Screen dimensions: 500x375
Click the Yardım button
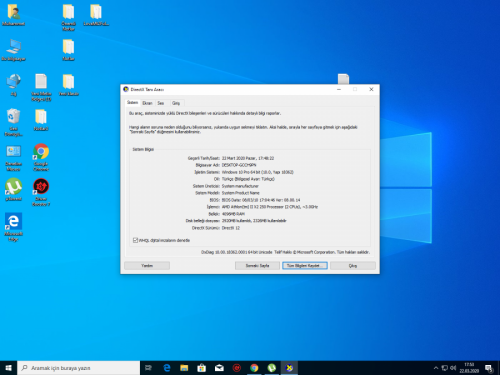point(147,266)
